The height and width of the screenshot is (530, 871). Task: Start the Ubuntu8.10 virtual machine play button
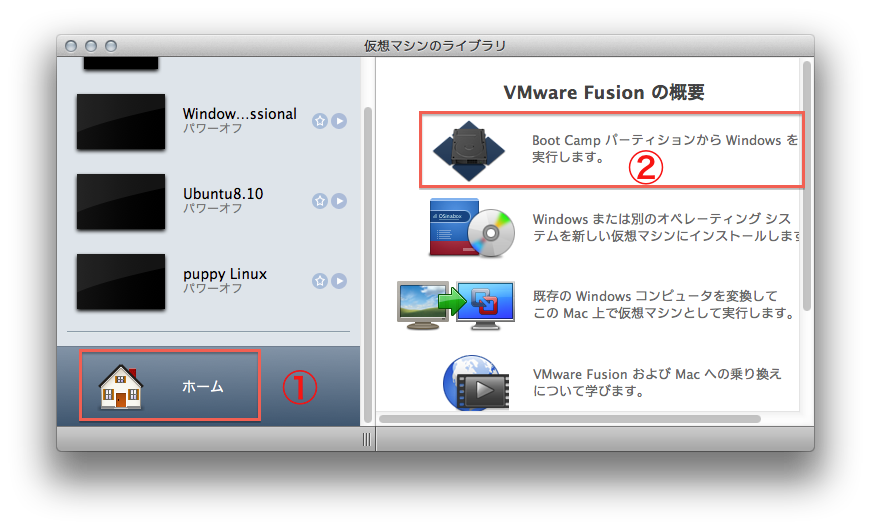click(339, 201)
